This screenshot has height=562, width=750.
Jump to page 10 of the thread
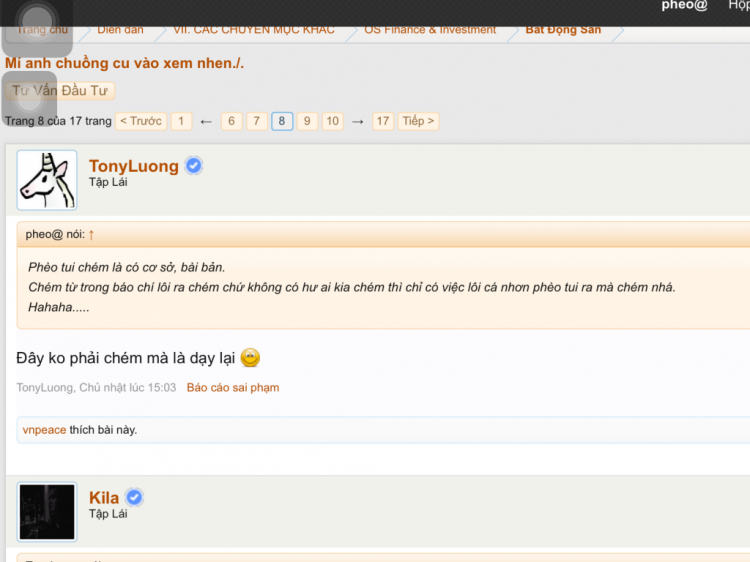tap(333, 121)
